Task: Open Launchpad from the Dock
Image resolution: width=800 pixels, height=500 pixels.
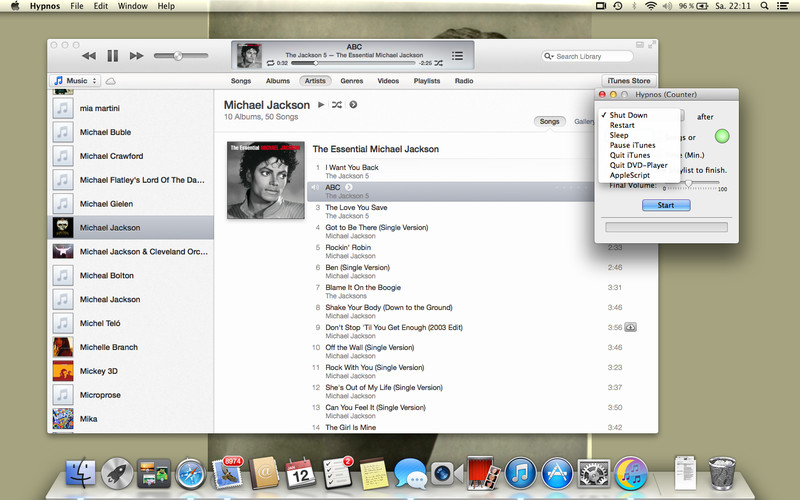Action: click(x=117, y=472)
